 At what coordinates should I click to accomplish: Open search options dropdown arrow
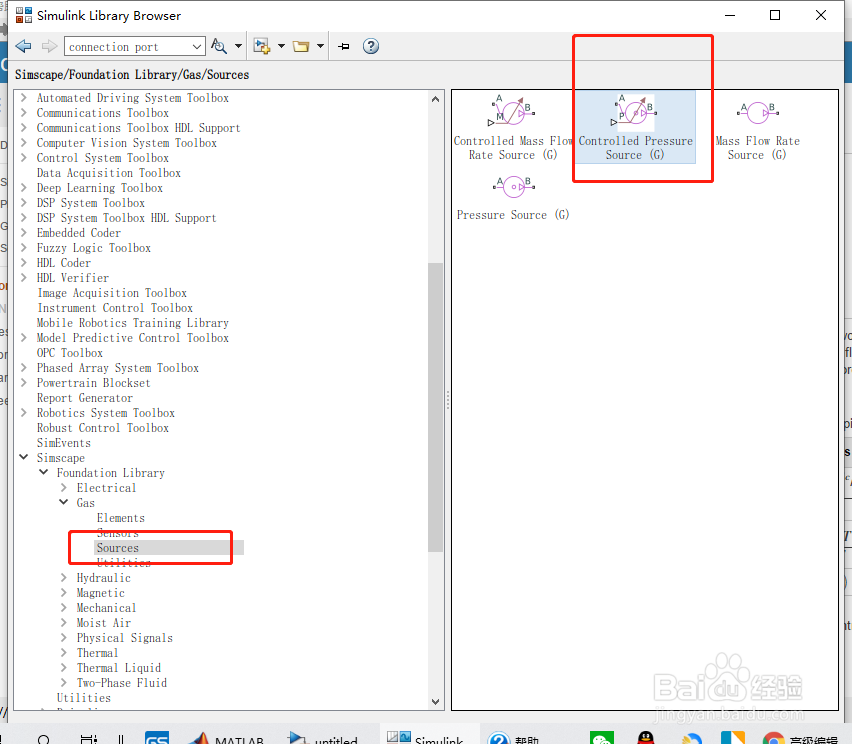(x=238, y=46)
